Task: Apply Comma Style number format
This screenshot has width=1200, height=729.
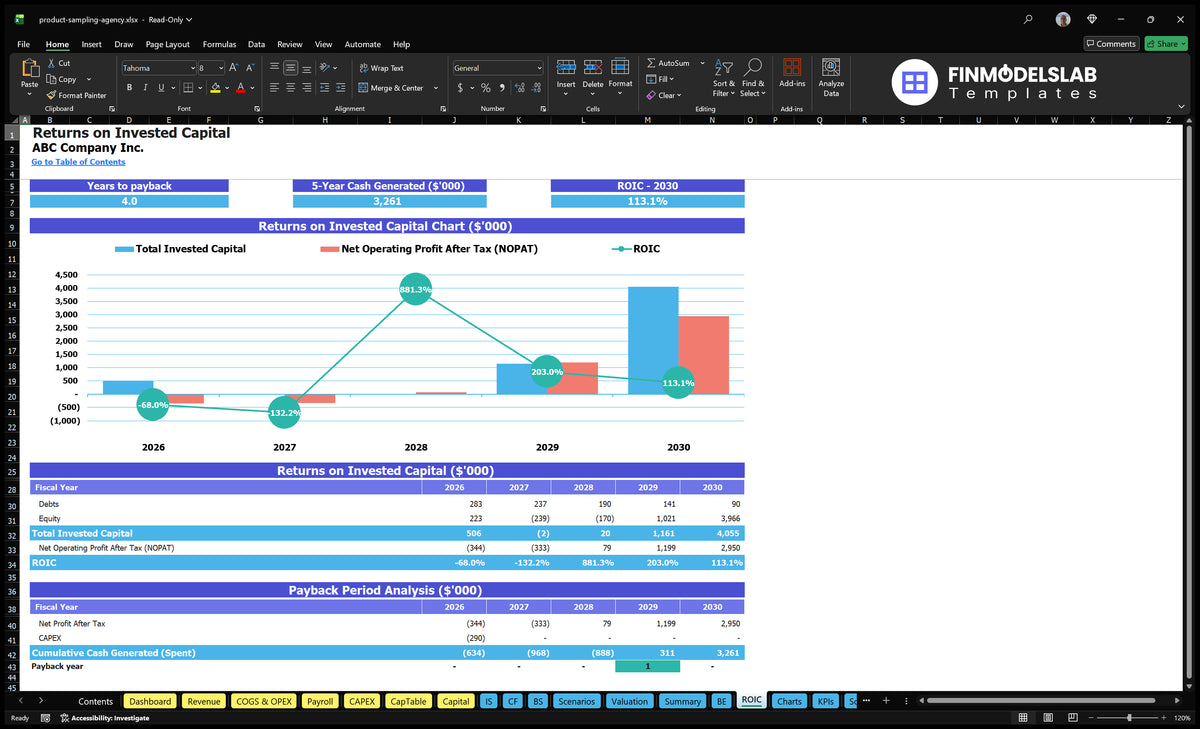Action: pos(502,88)
